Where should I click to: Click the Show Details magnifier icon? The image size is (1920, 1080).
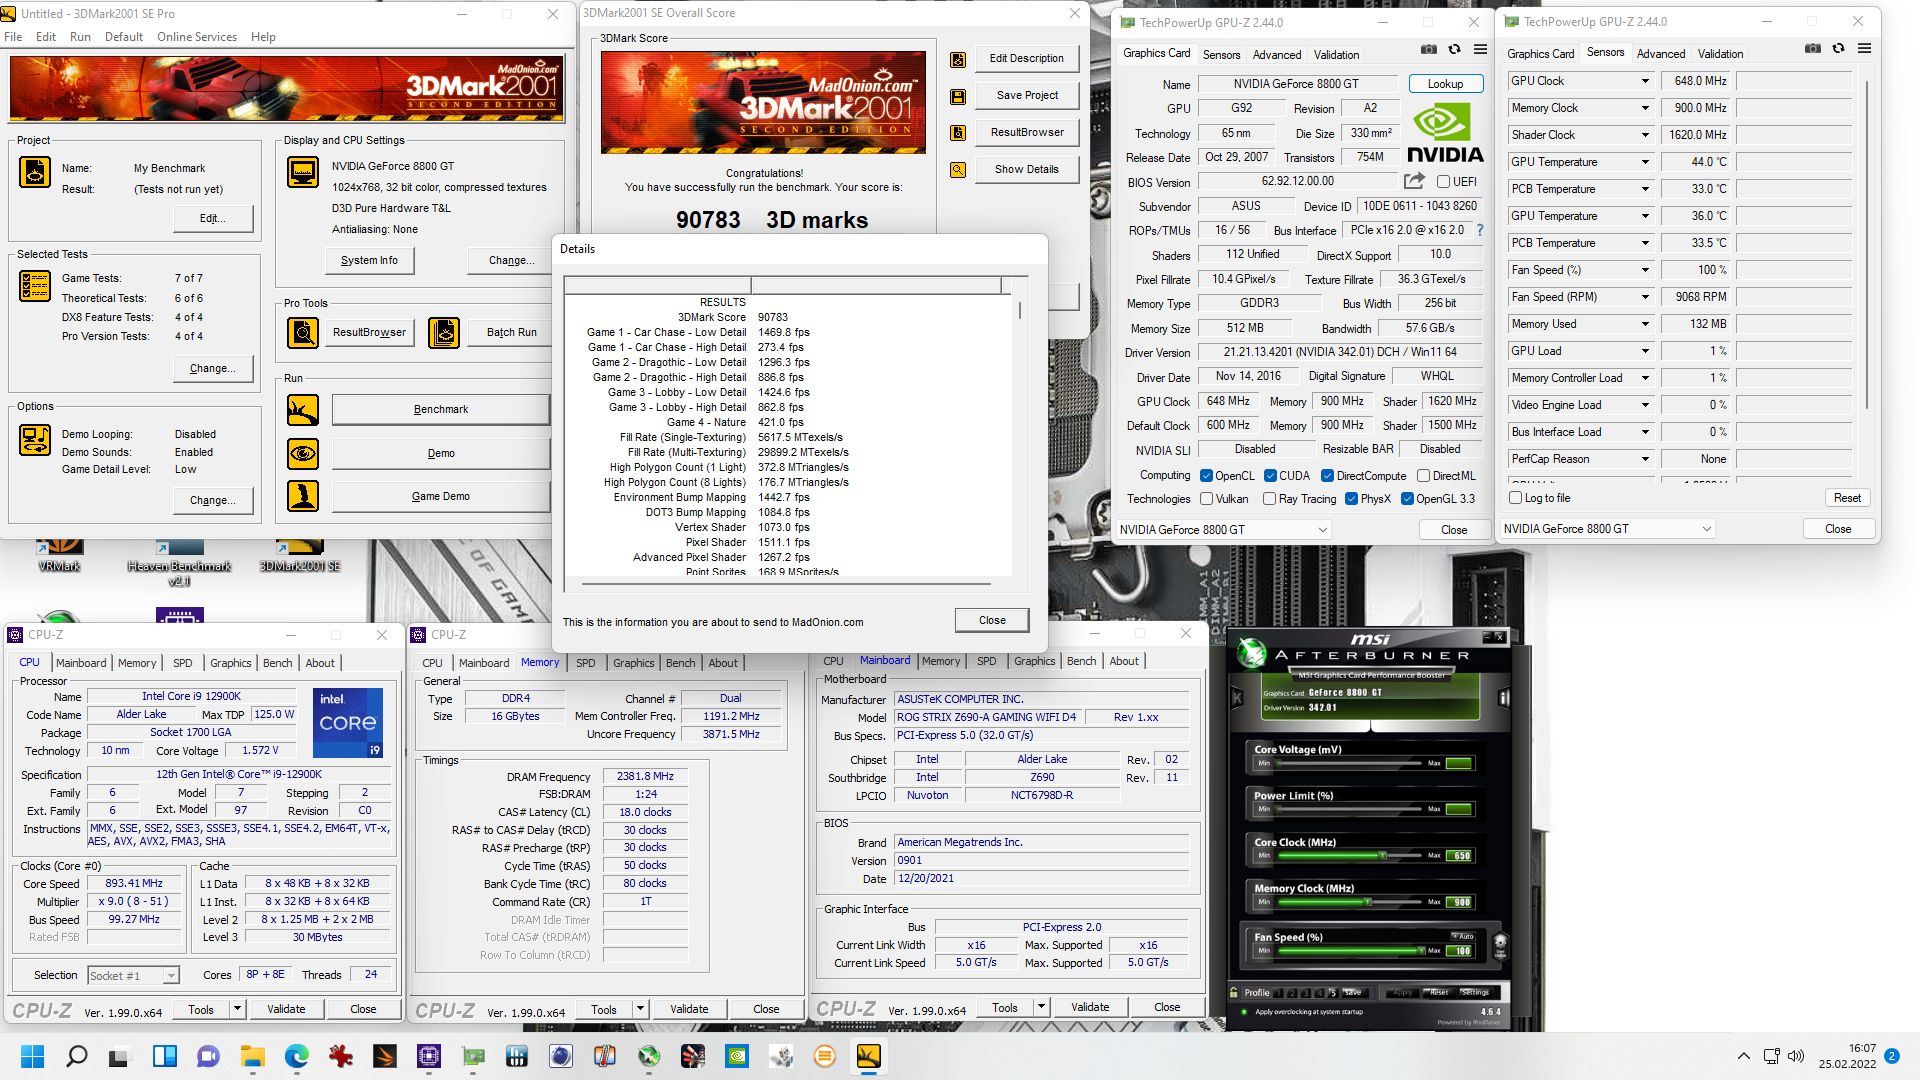point(958,170)
